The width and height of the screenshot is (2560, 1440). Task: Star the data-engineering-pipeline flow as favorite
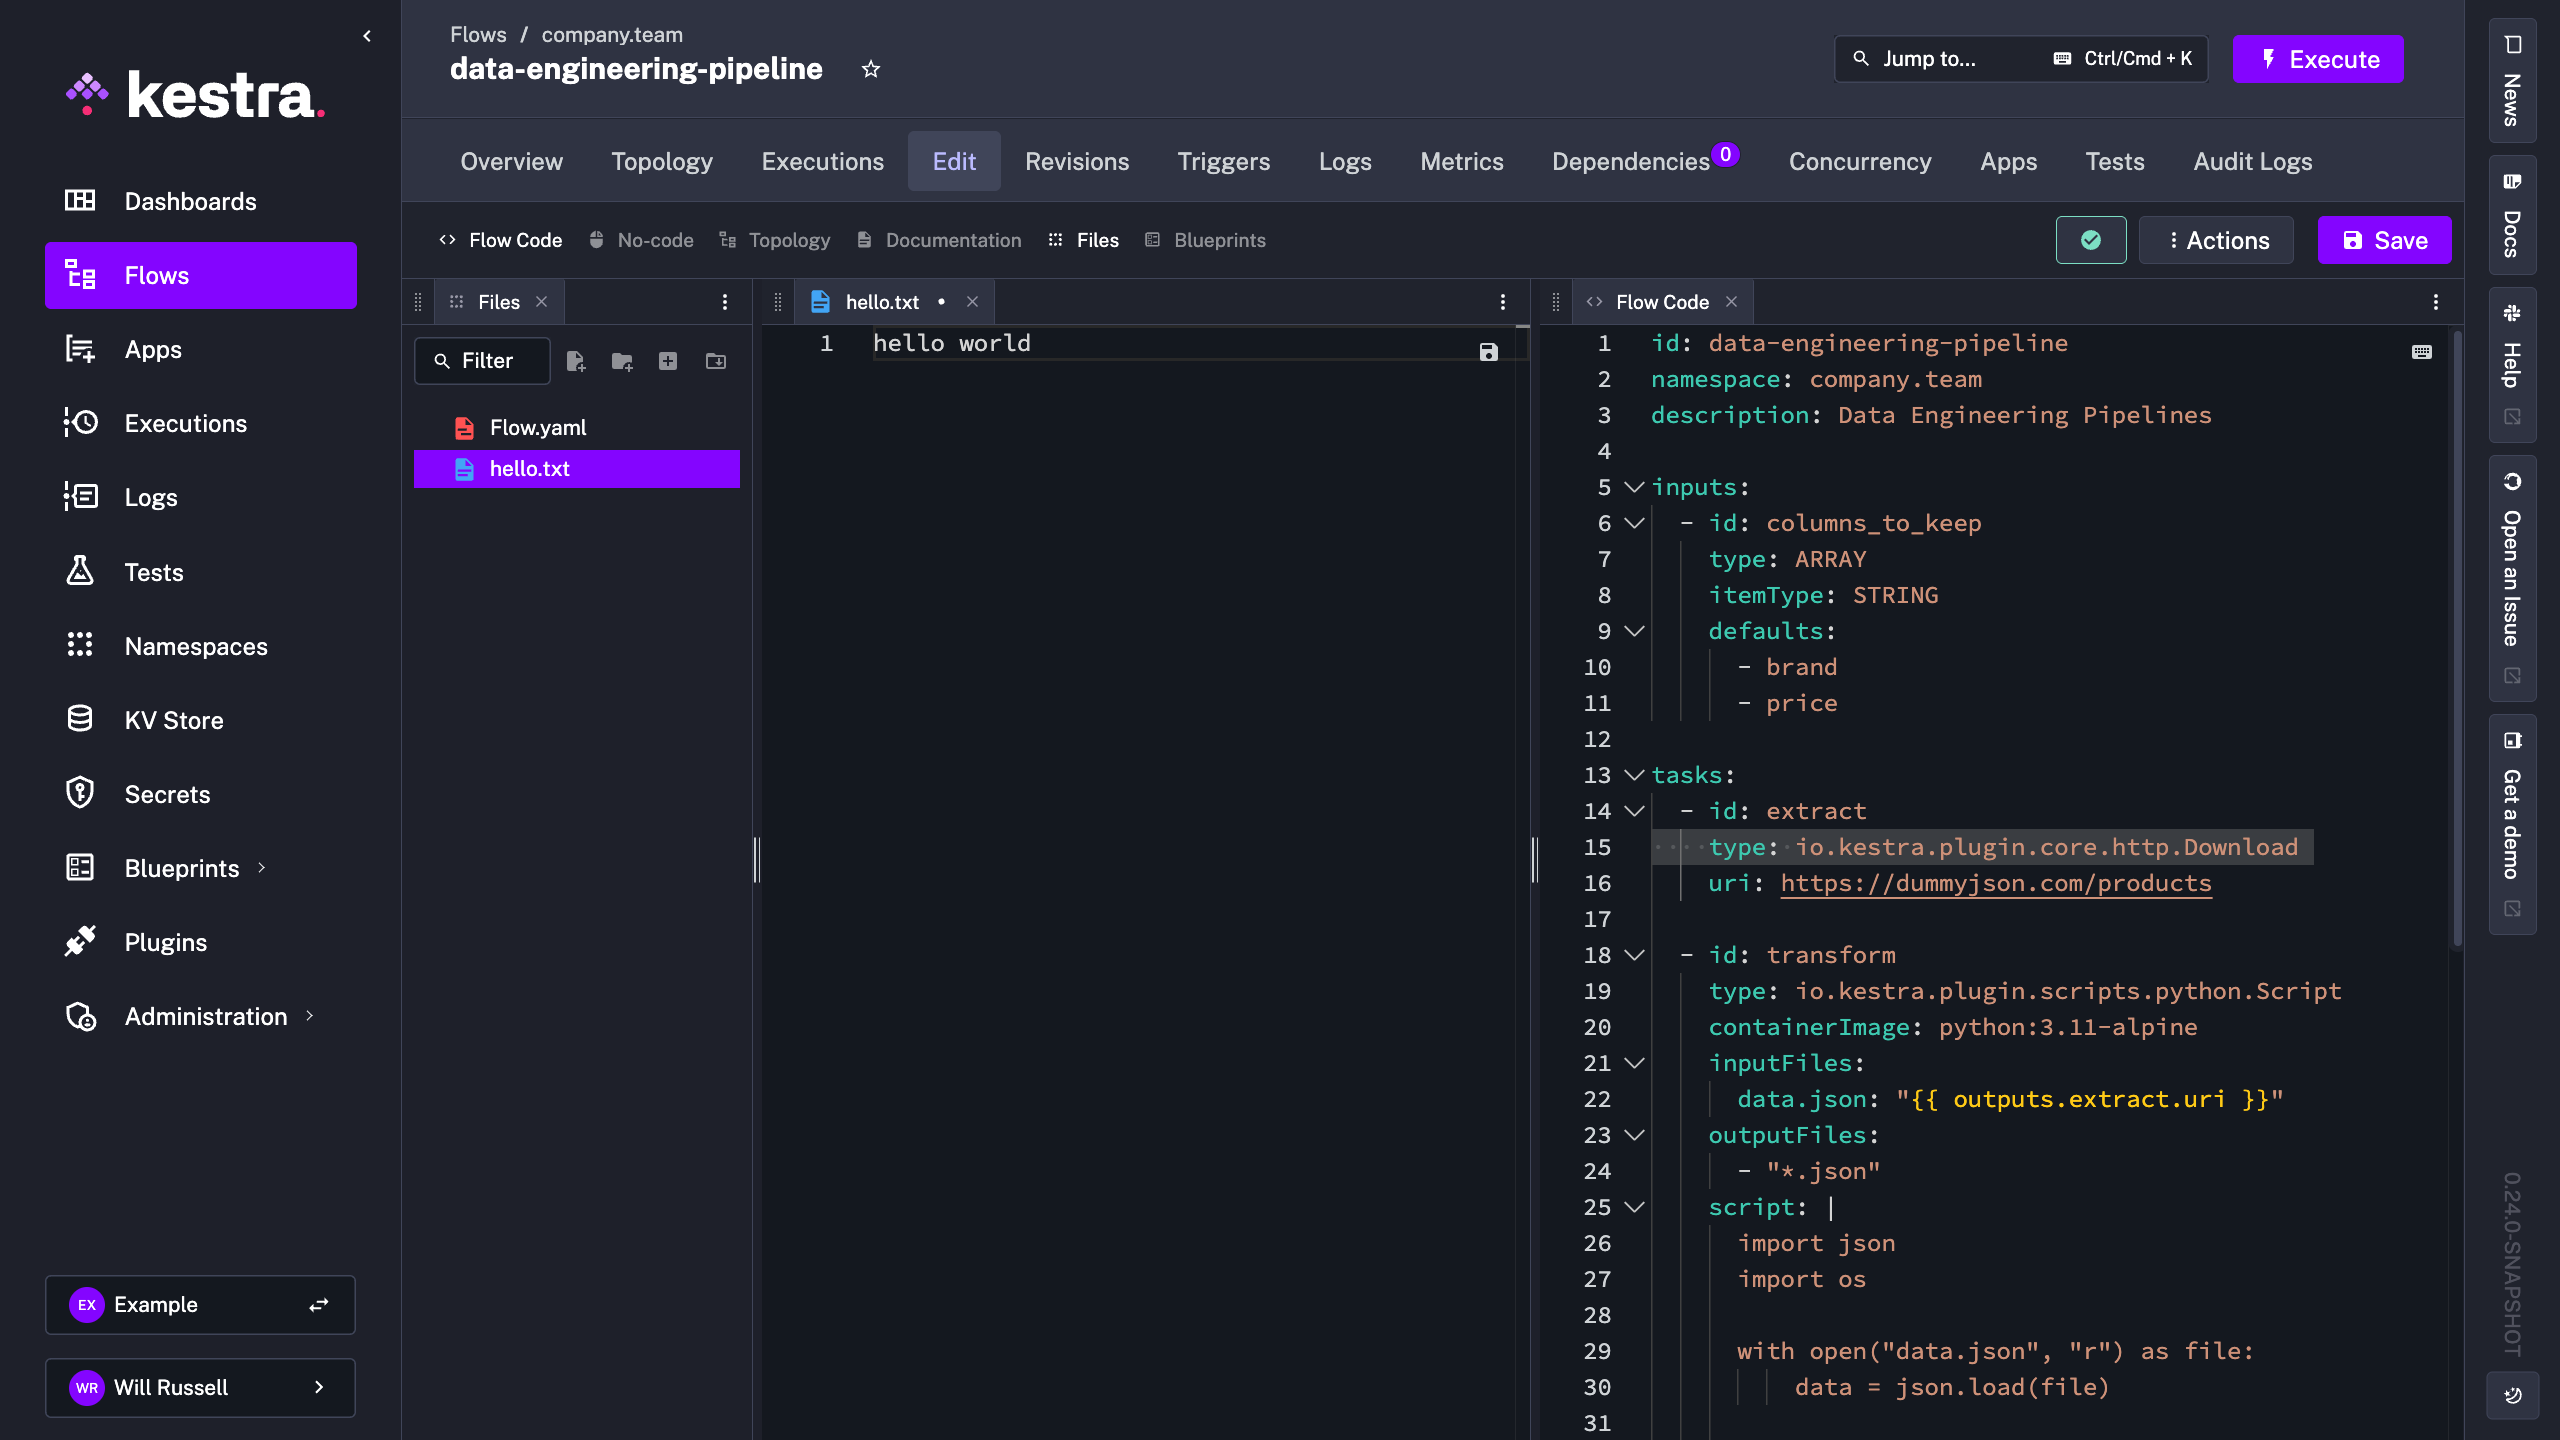pyautogui.click(x=871, y=69)
